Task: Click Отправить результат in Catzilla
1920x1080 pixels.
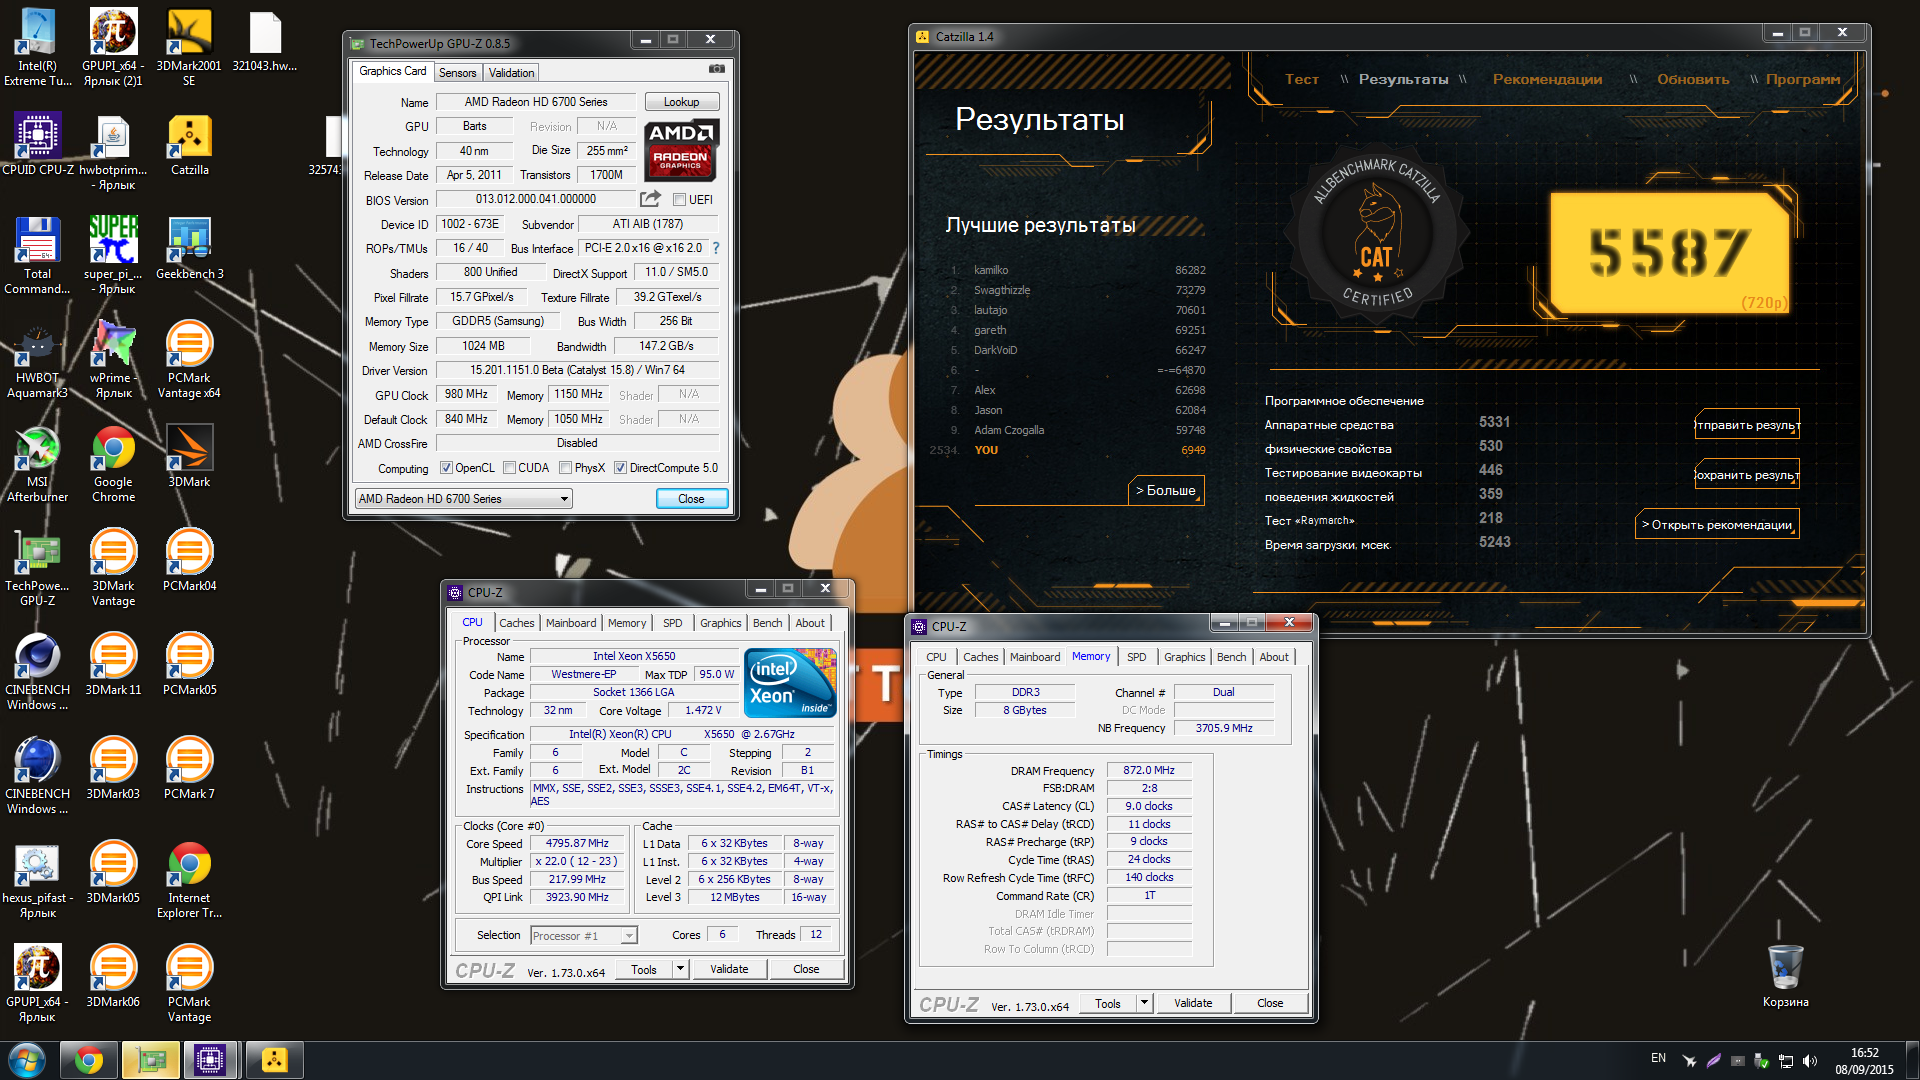Action: (x=1747, y=425)
